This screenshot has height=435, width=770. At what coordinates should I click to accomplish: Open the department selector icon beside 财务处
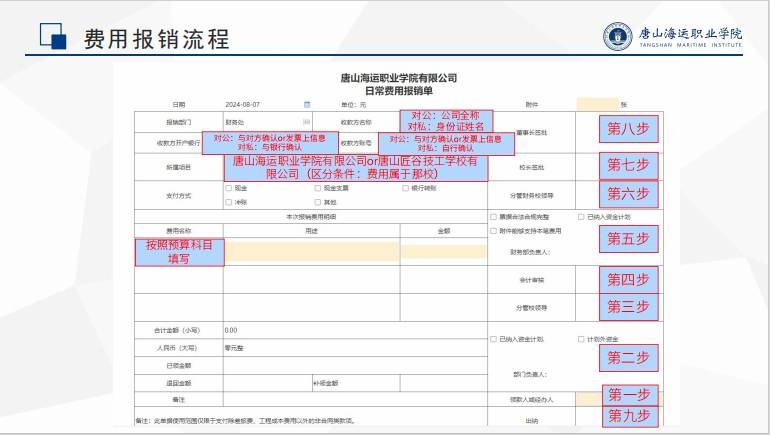pyautogui.click(x=307, y=122)
